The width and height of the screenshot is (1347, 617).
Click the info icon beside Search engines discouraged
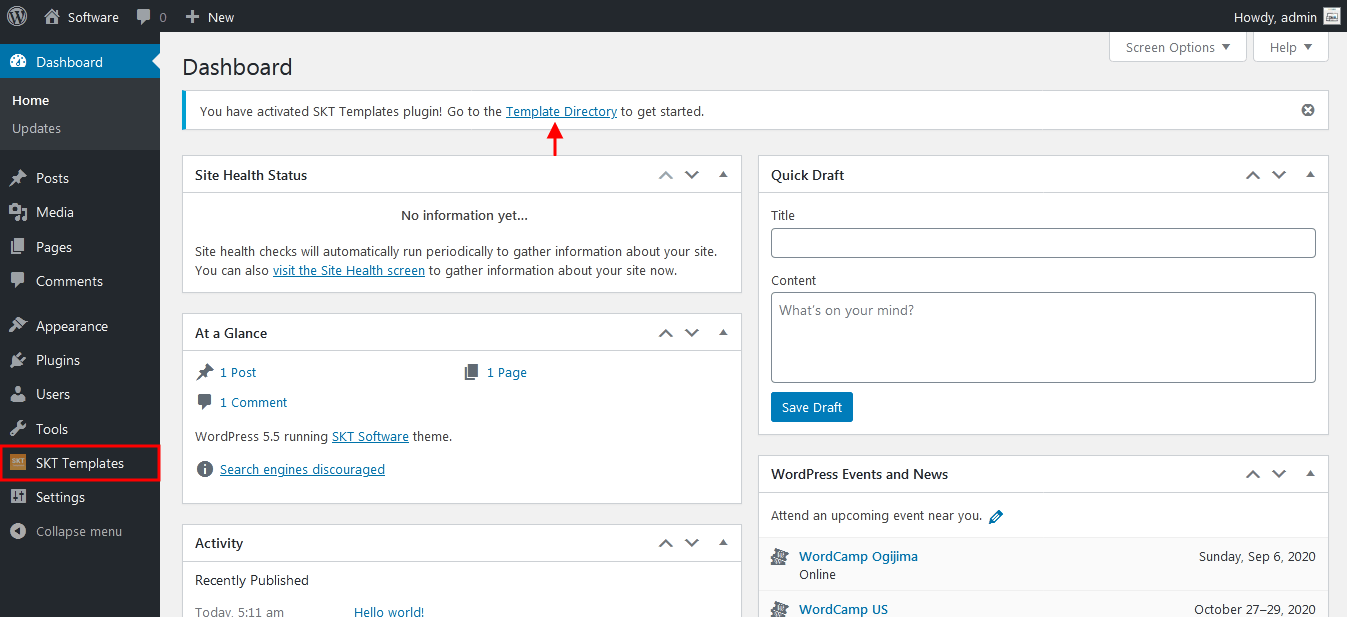point(205,469)
